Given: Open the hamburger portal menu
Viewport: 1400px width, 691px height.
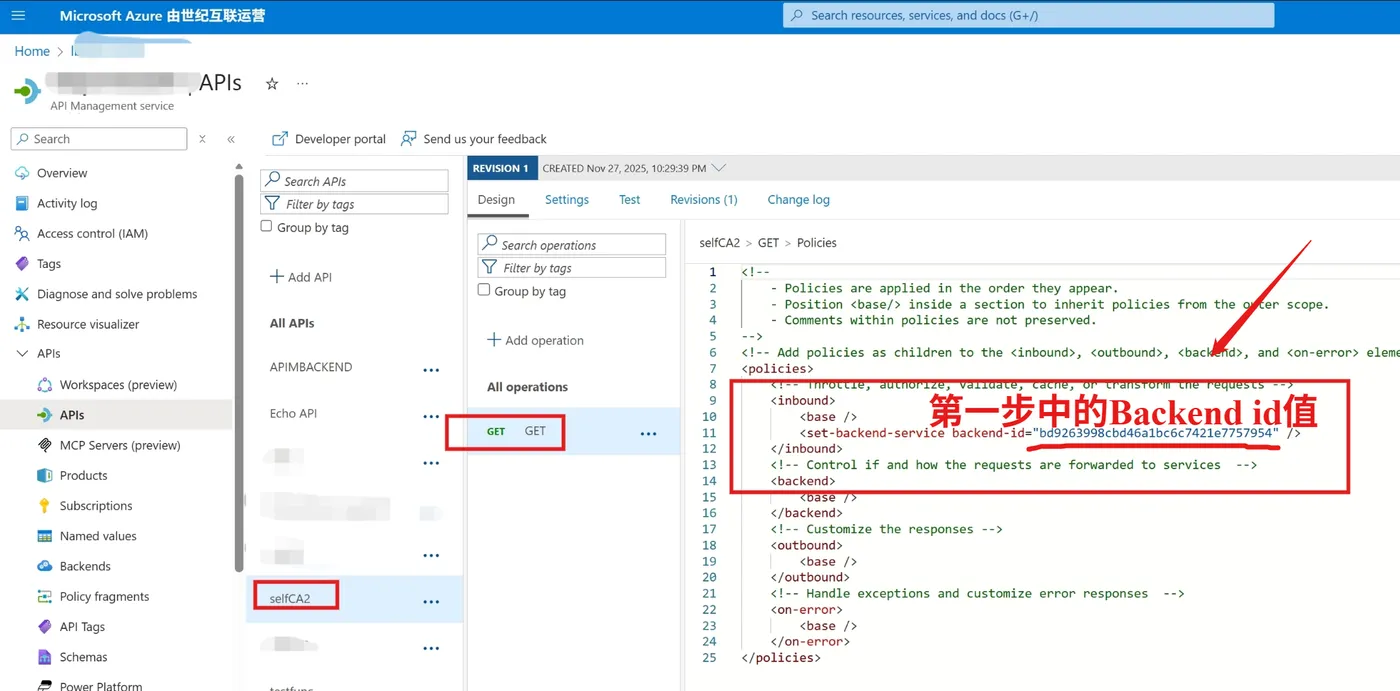Looking at the screenshot, I should (x=18, y=16).
